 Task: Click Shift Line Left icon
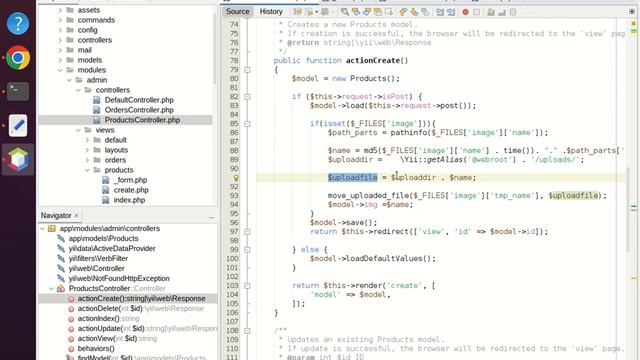440,12
